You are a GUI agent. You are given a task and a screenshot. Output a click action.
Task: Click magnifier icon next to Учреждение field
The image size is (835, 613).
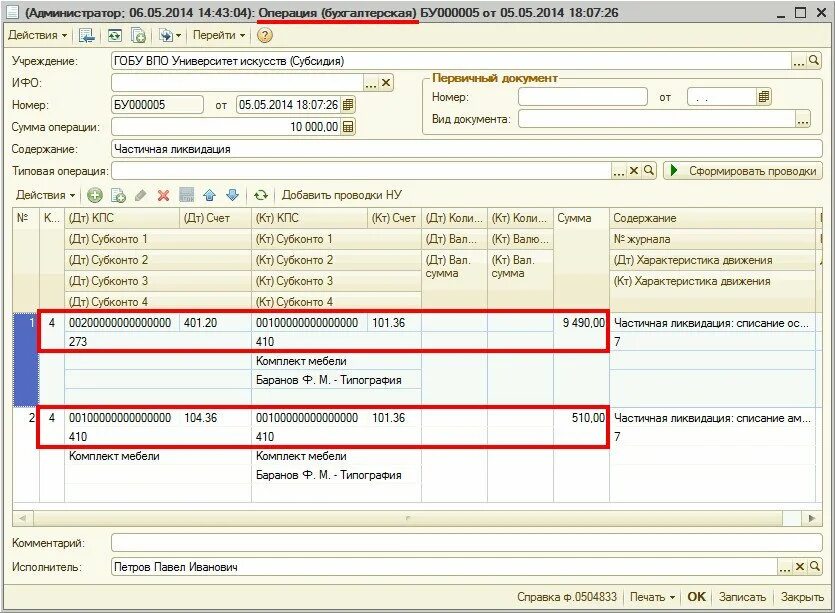tap(814, 61)
